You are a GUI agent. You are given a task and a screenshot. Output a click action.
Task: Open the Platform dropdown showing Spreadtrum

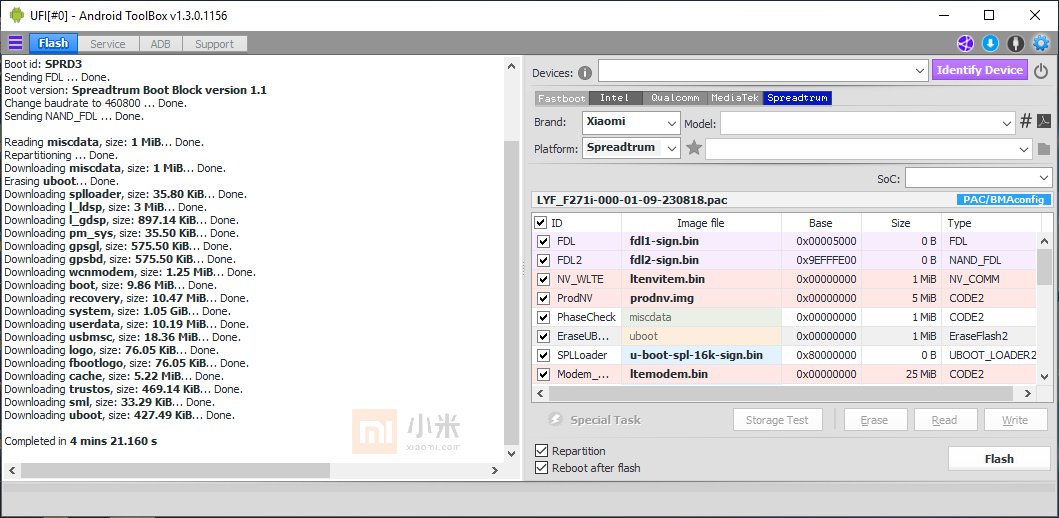point(631,148)
